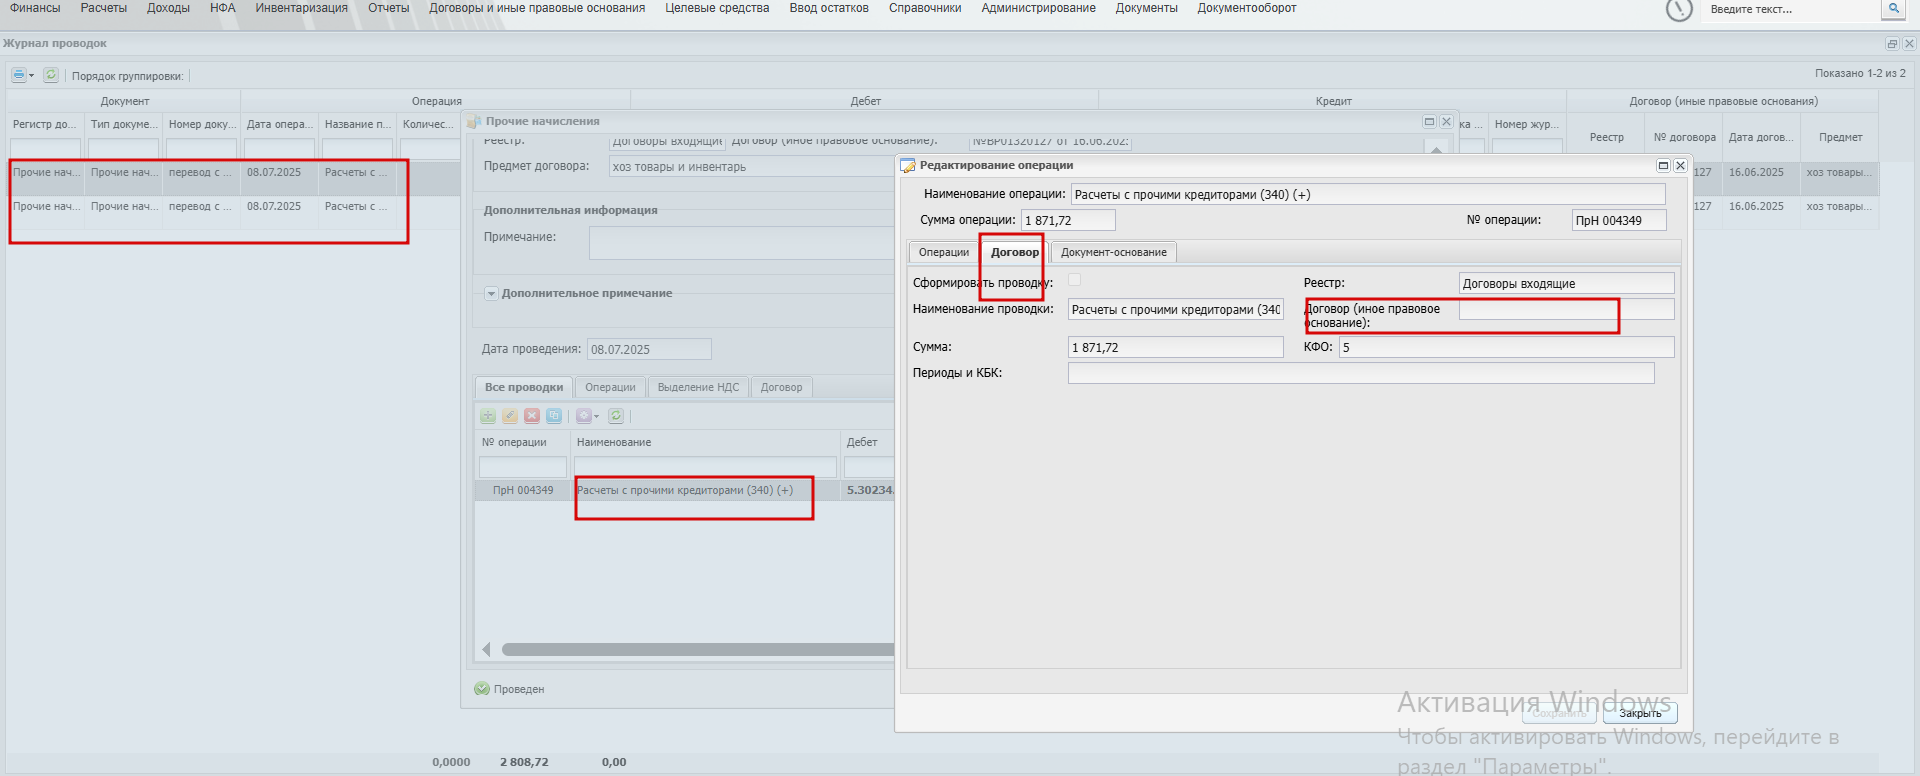Screen dimensions: 1920x776
Task: Click the Предмет договора field
Action: tap(752, 167)
